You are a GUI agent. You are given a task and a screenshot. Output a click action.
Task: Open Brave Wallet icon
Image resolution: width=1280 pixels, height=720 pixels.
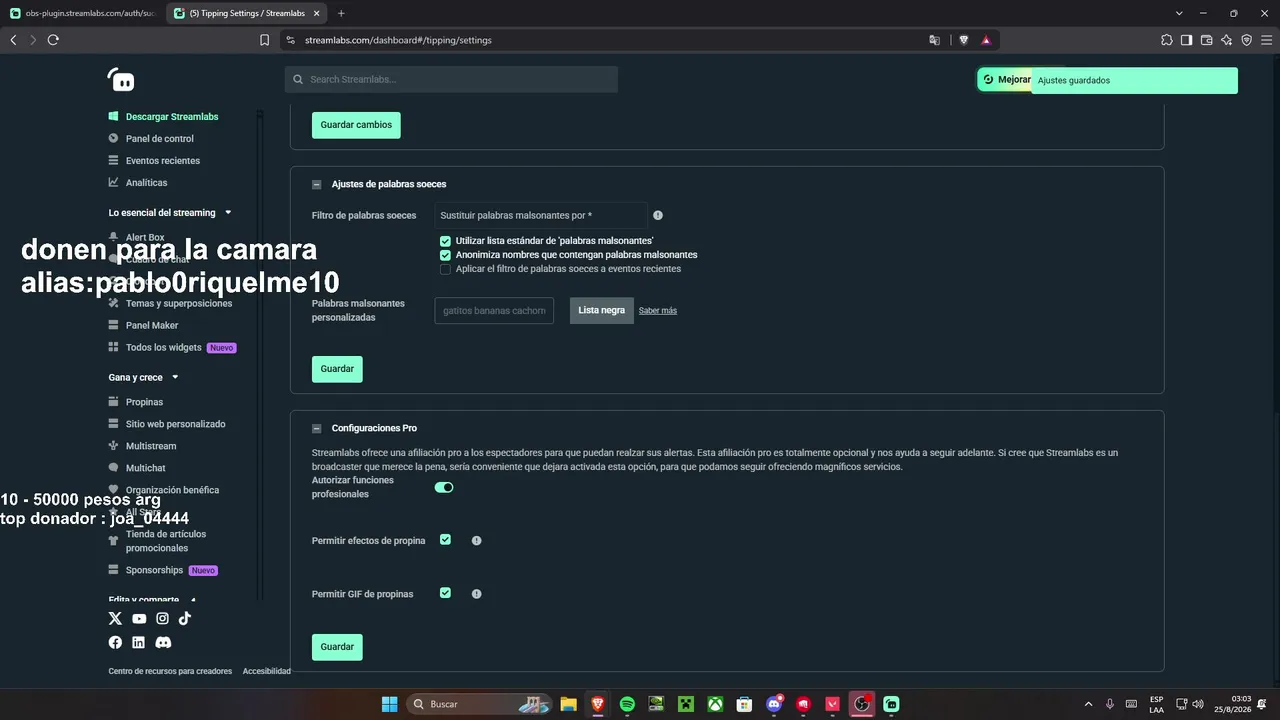point(1207,40)
